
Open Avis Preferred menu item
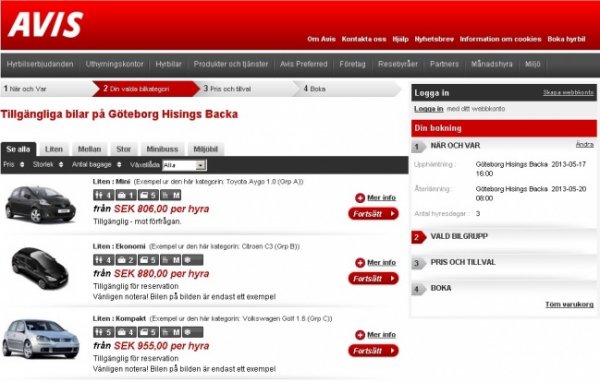pyautogui.click(x=304, y=64)
